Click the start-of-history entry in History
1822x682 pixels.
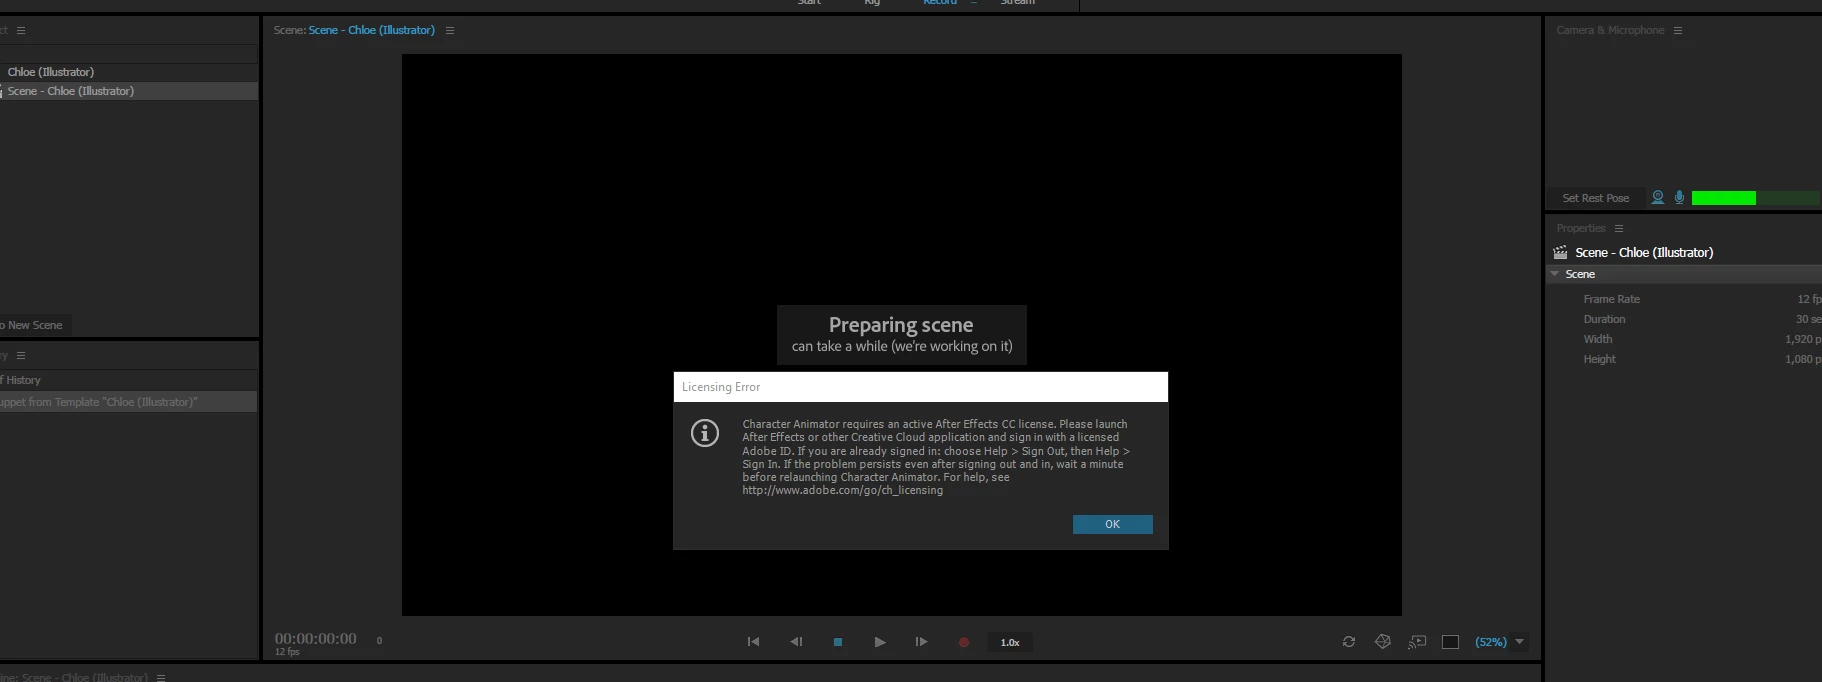[x=129, y=380]
